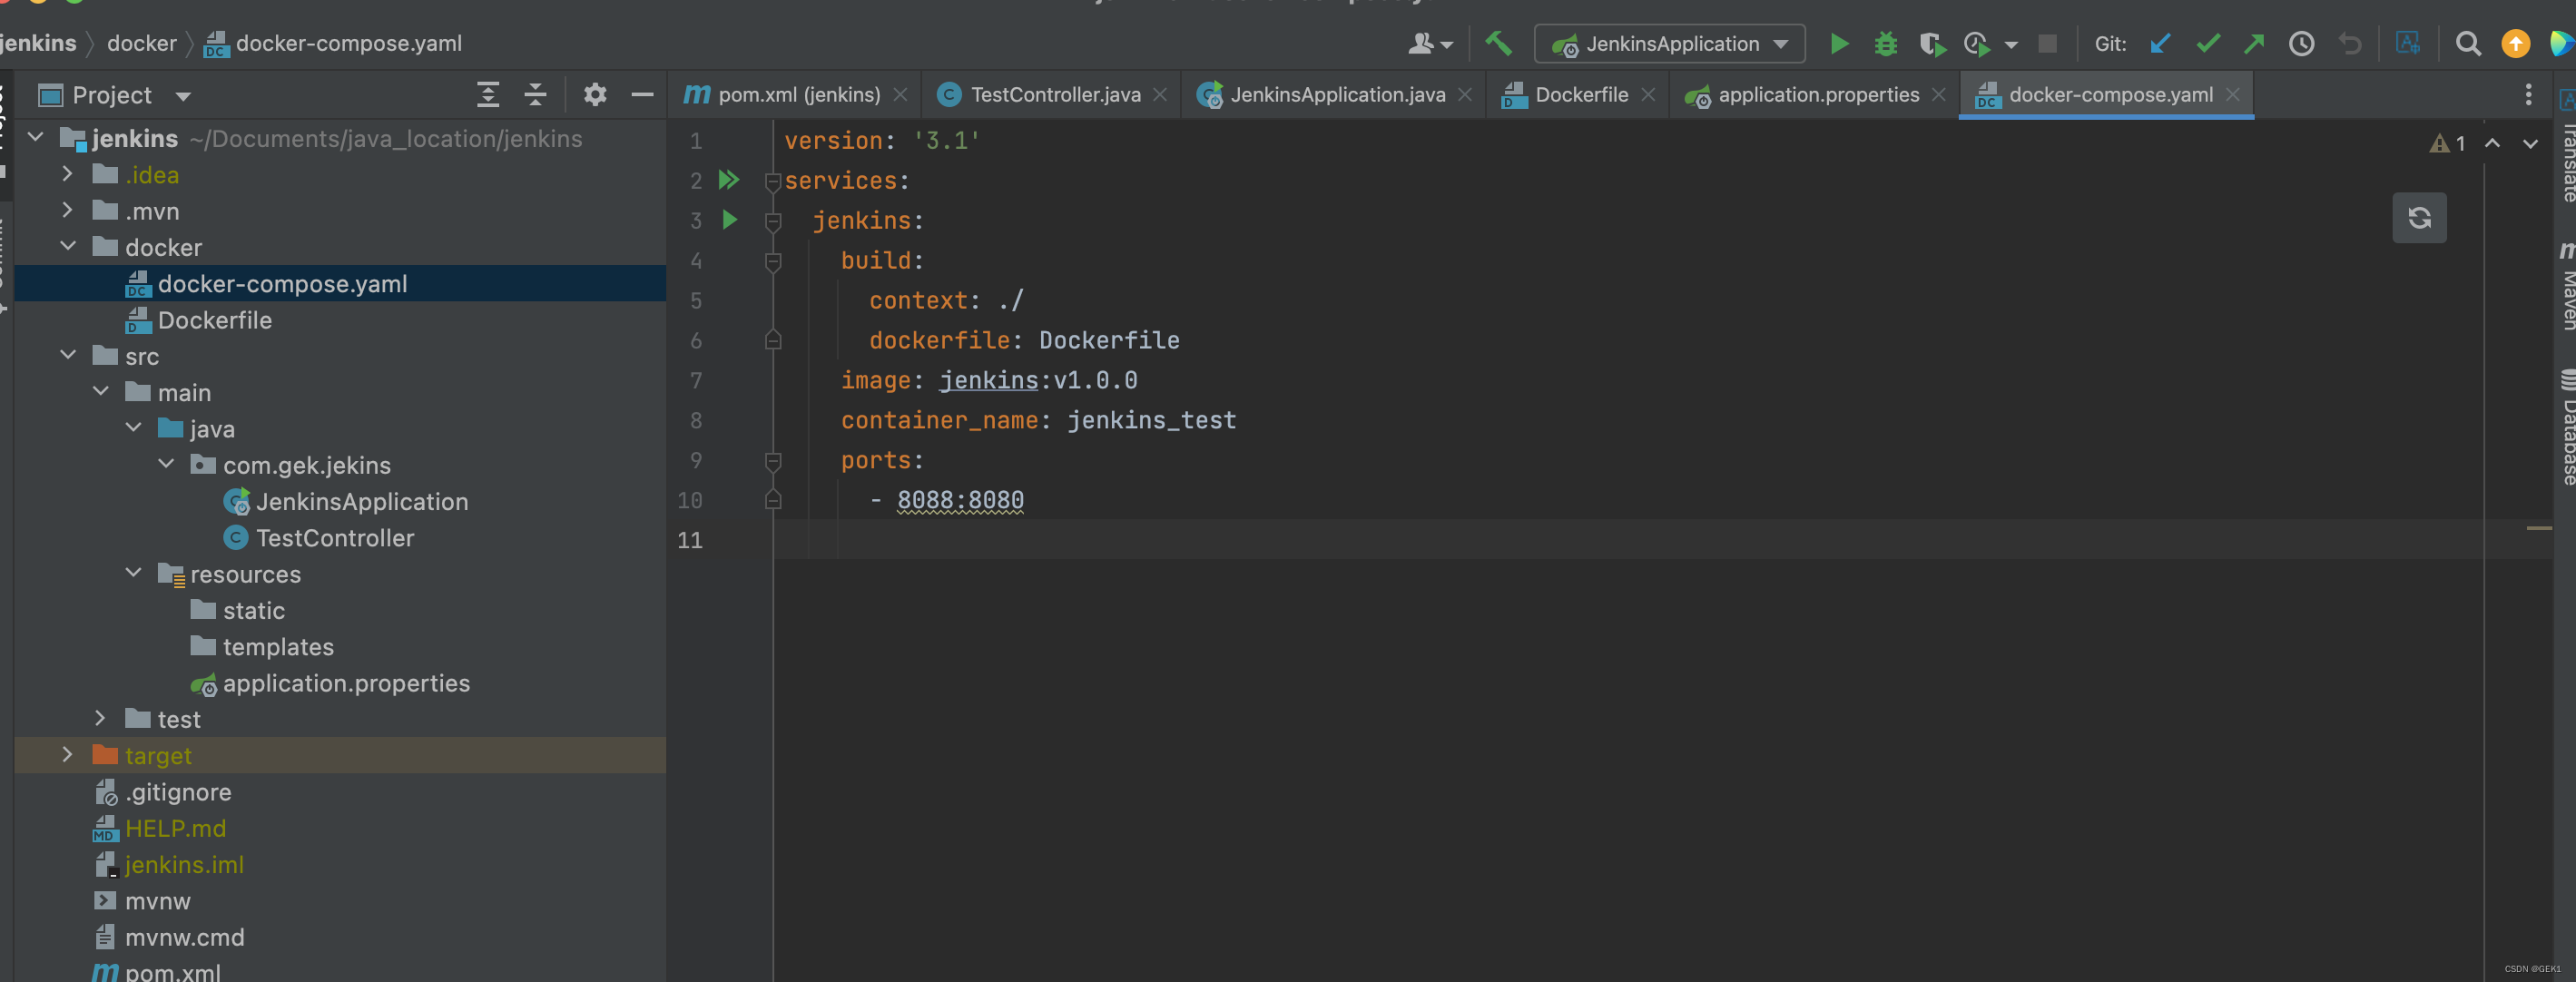Open JenkinsApplication run configuration dropdown

pos(1671,44)
